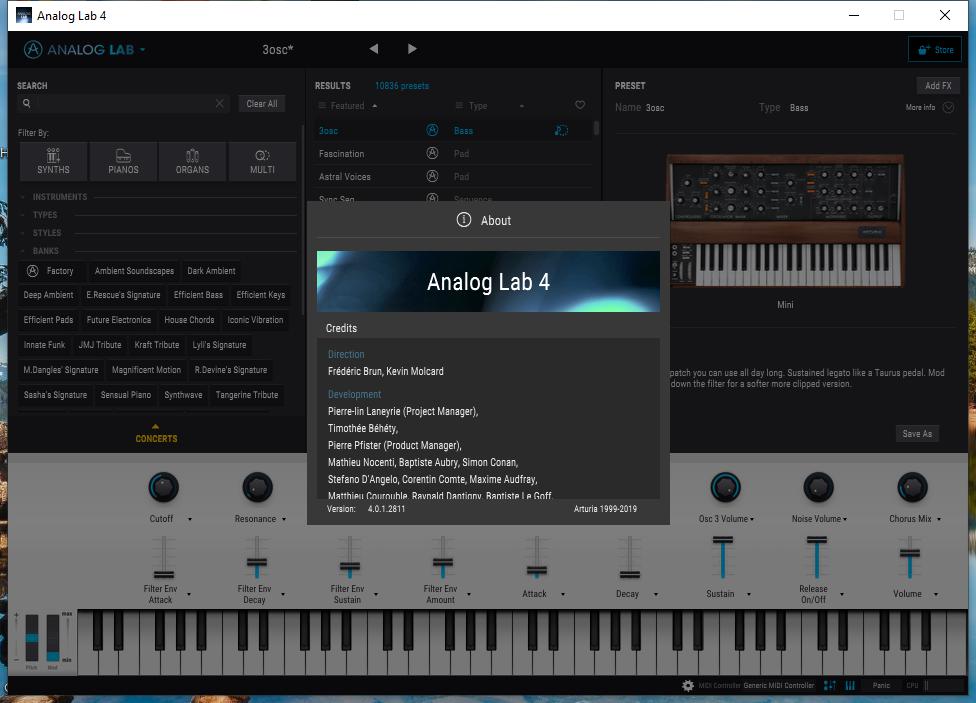Click the About info icon
Screen dimensions: 976x703
(464, 220)
